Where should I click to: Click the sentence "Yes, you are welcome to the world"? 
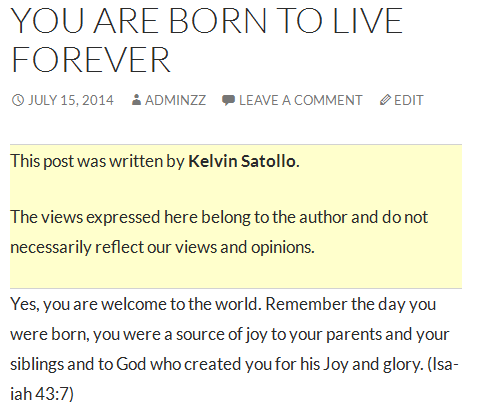coord(136,304)
